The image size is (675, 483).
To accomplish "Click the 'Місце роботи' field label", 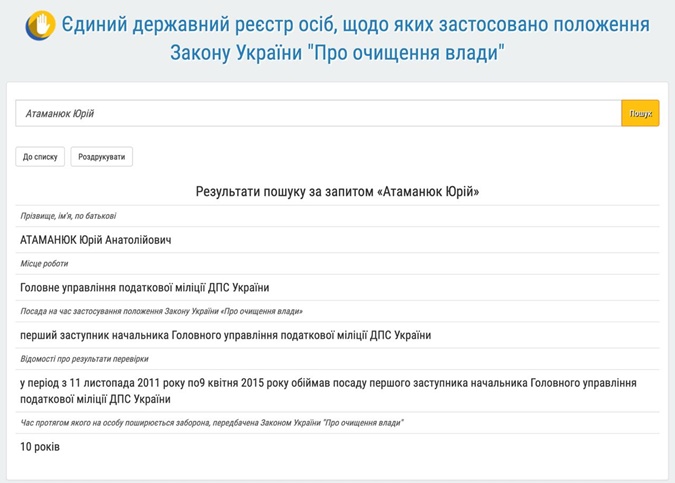I will click(x=44, y=264).
